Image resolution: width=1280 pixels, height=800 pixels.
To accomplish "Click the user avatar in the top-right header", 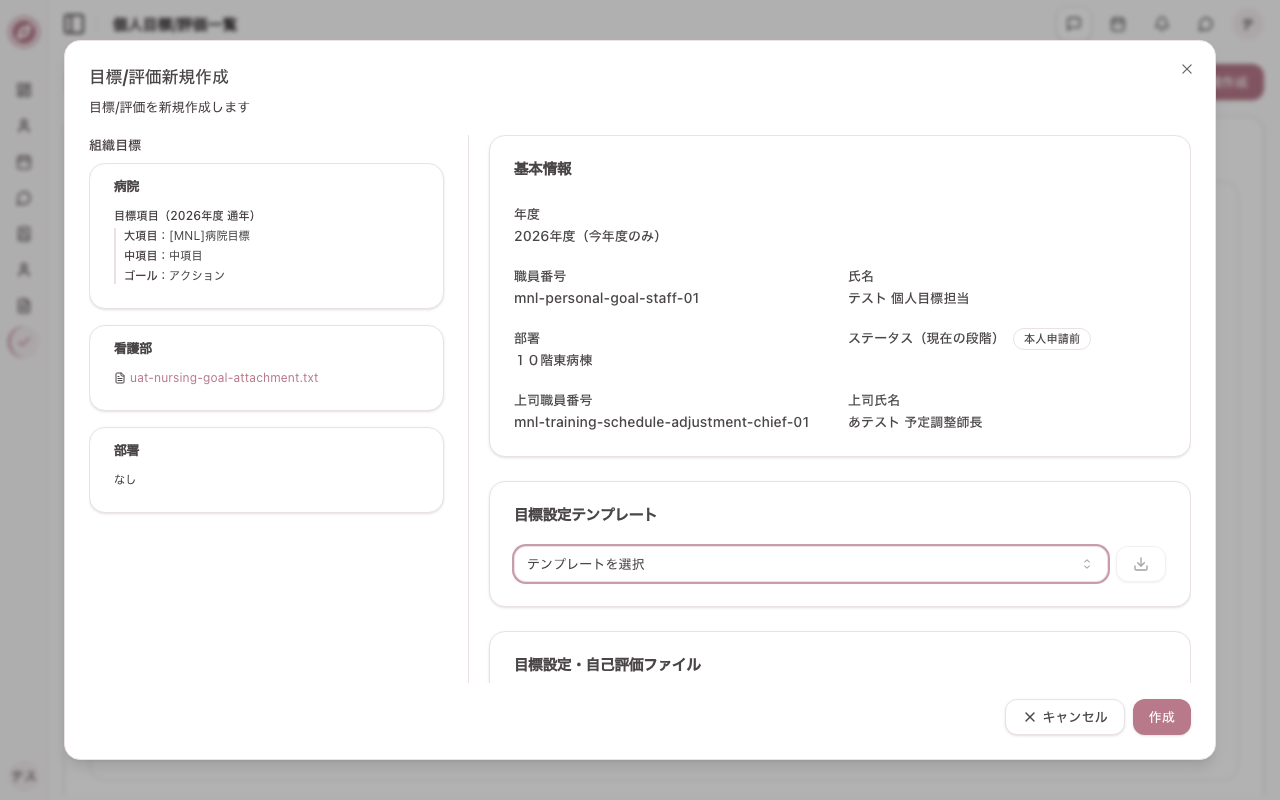I will (x=1247, y=24).
